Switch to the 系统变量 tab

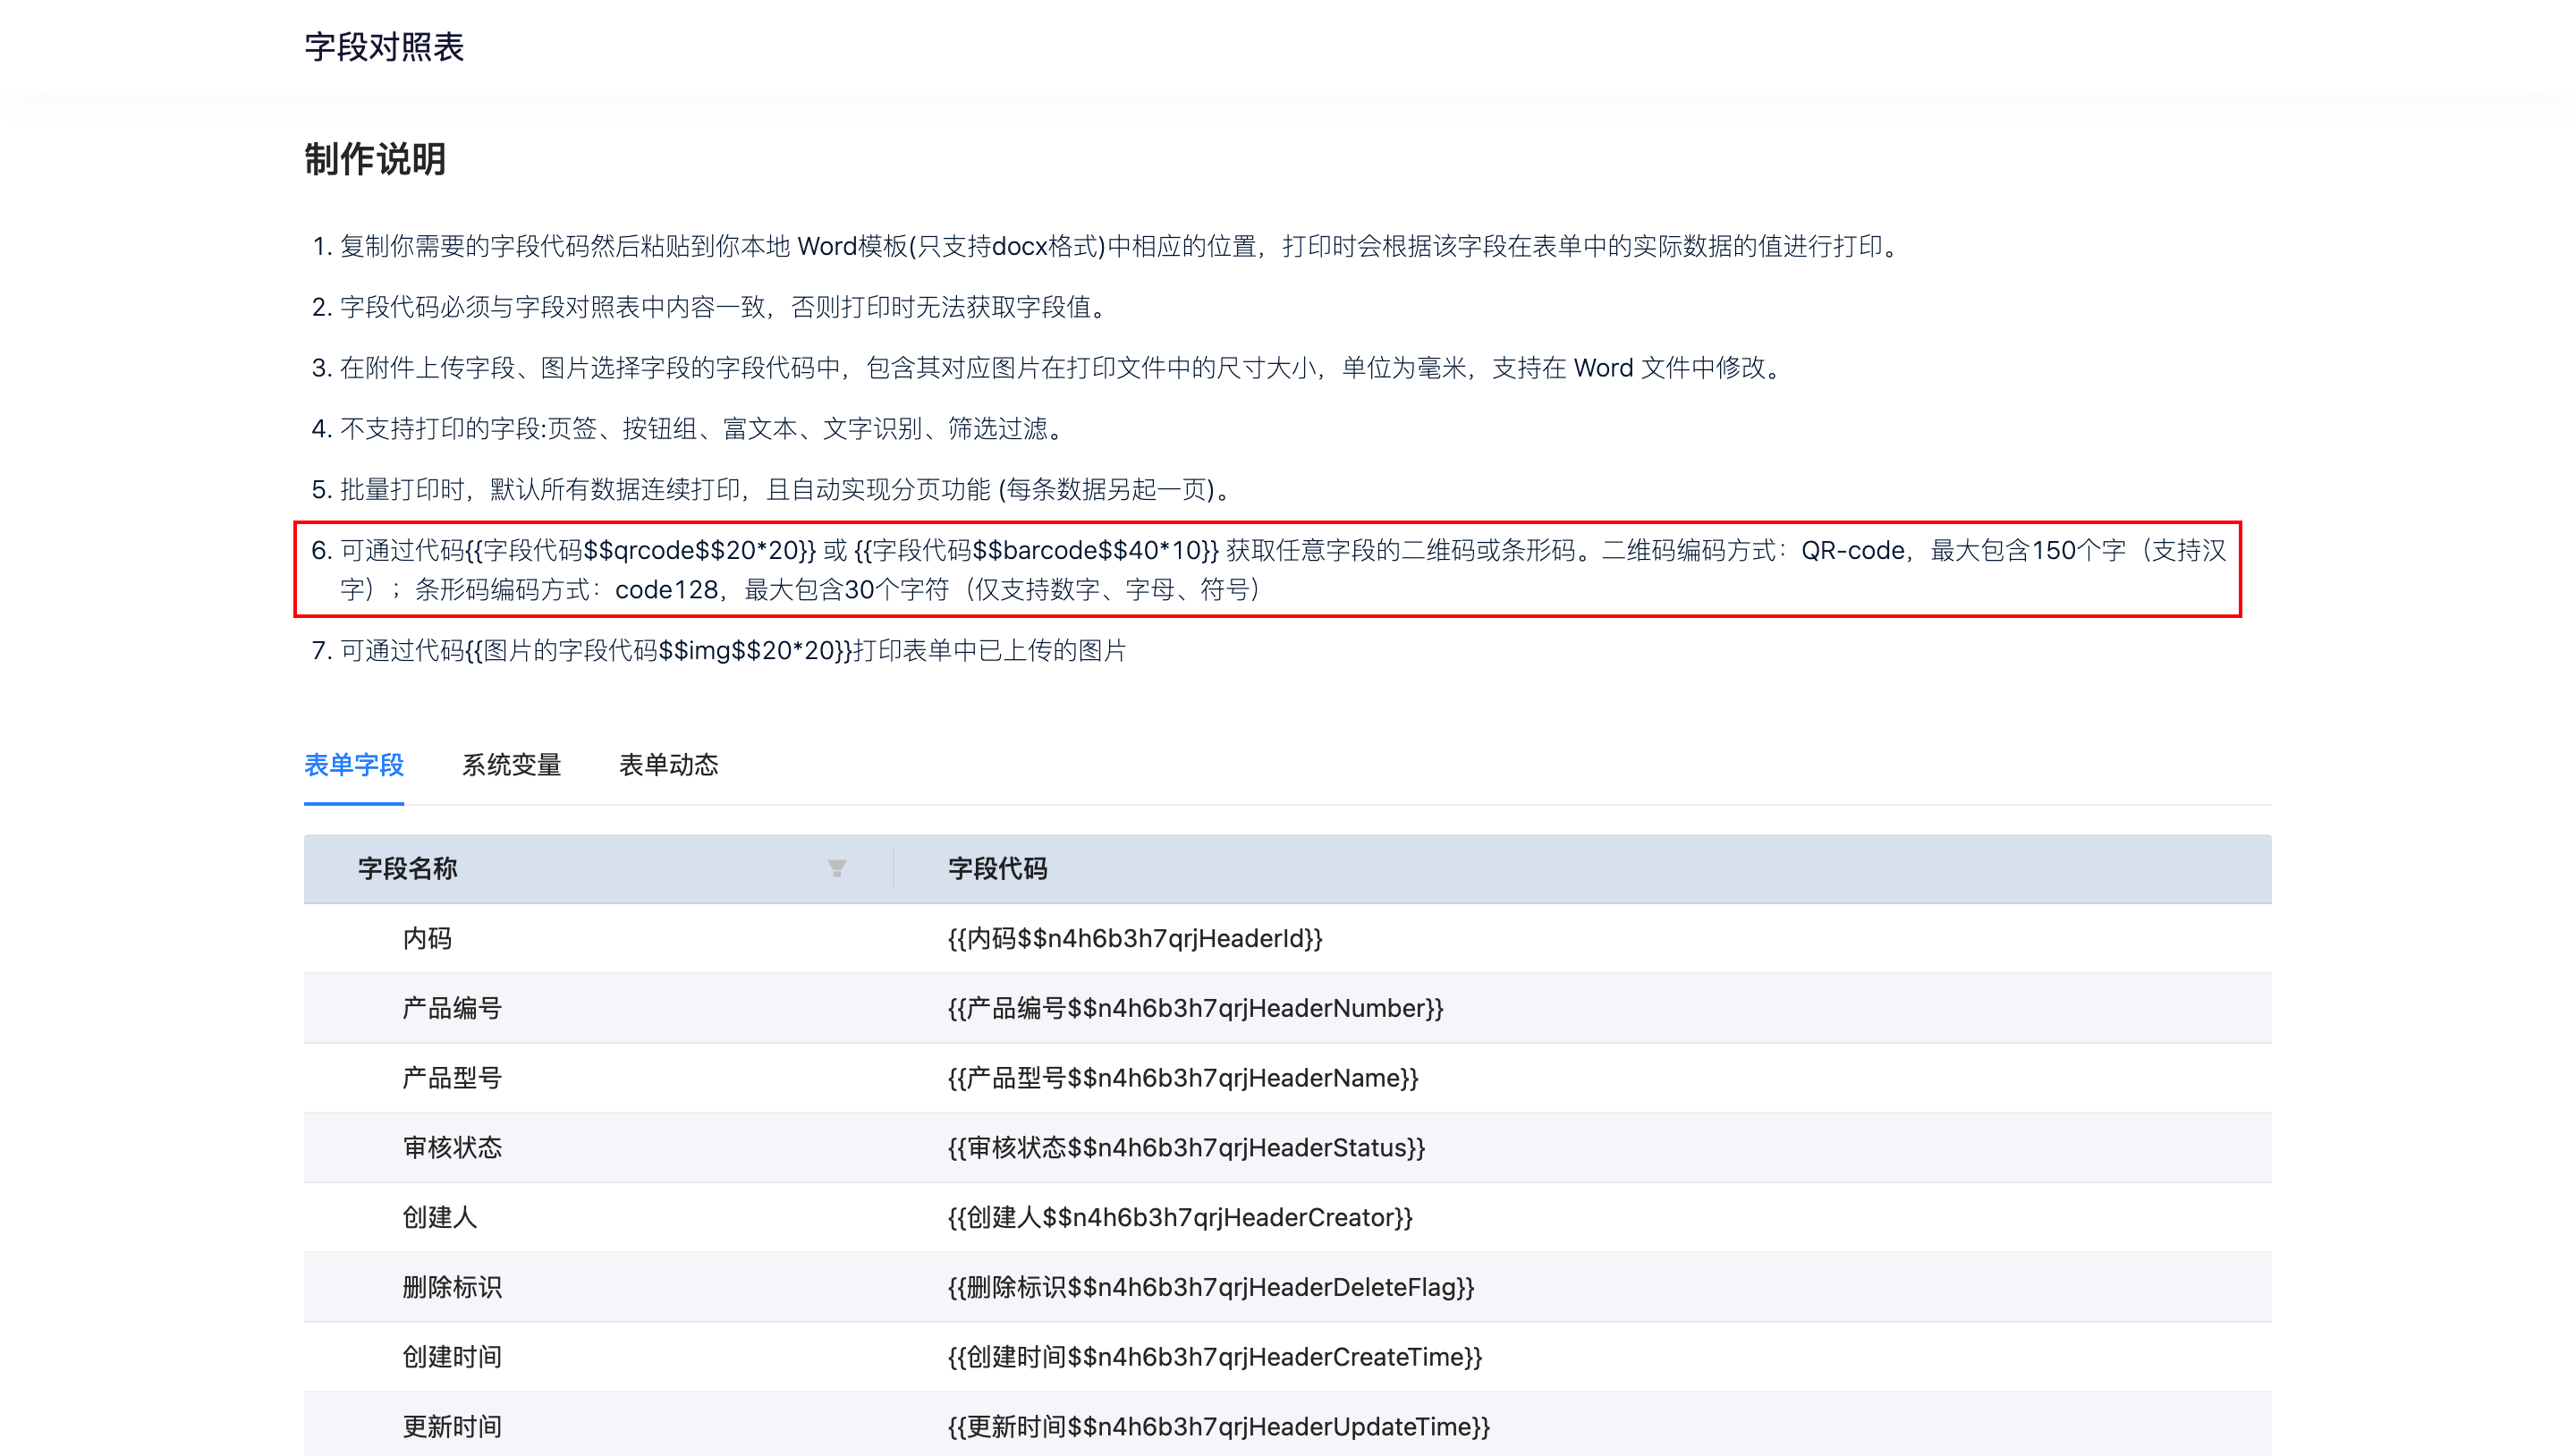511,765
